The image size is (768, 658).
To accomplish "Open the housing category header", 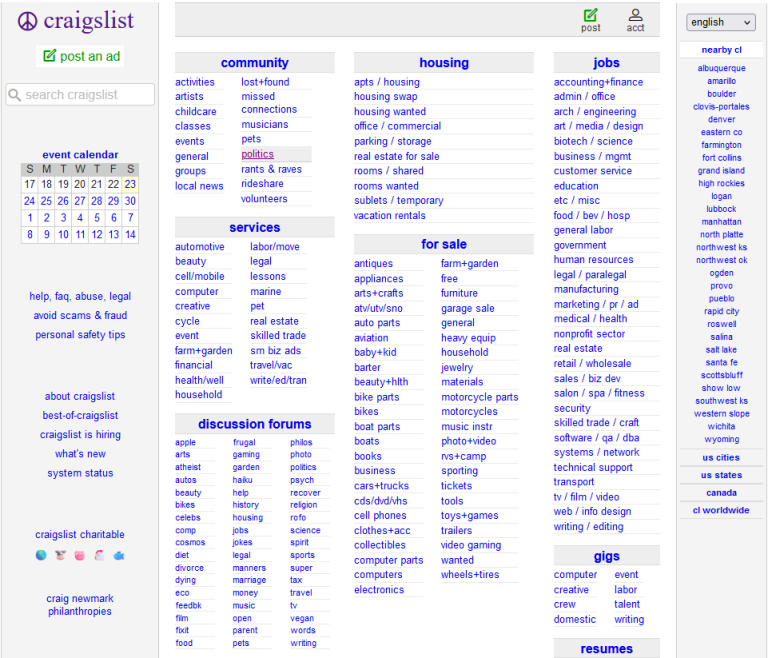I will [444, 63].
